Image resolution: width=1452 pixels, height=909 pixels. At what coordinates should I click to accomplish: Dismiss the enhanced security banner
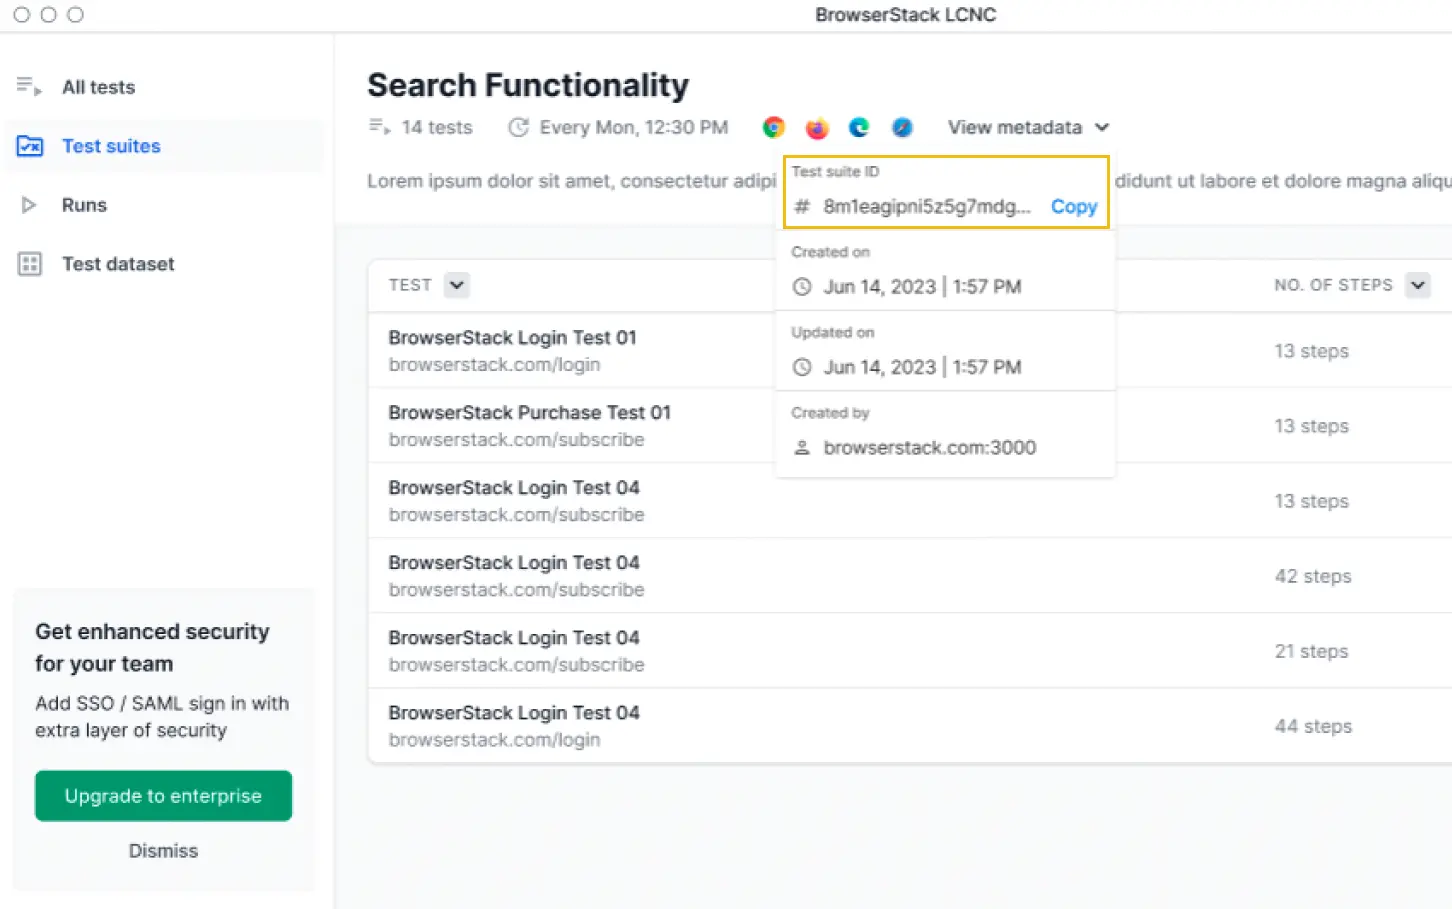[x=163, y=851]
